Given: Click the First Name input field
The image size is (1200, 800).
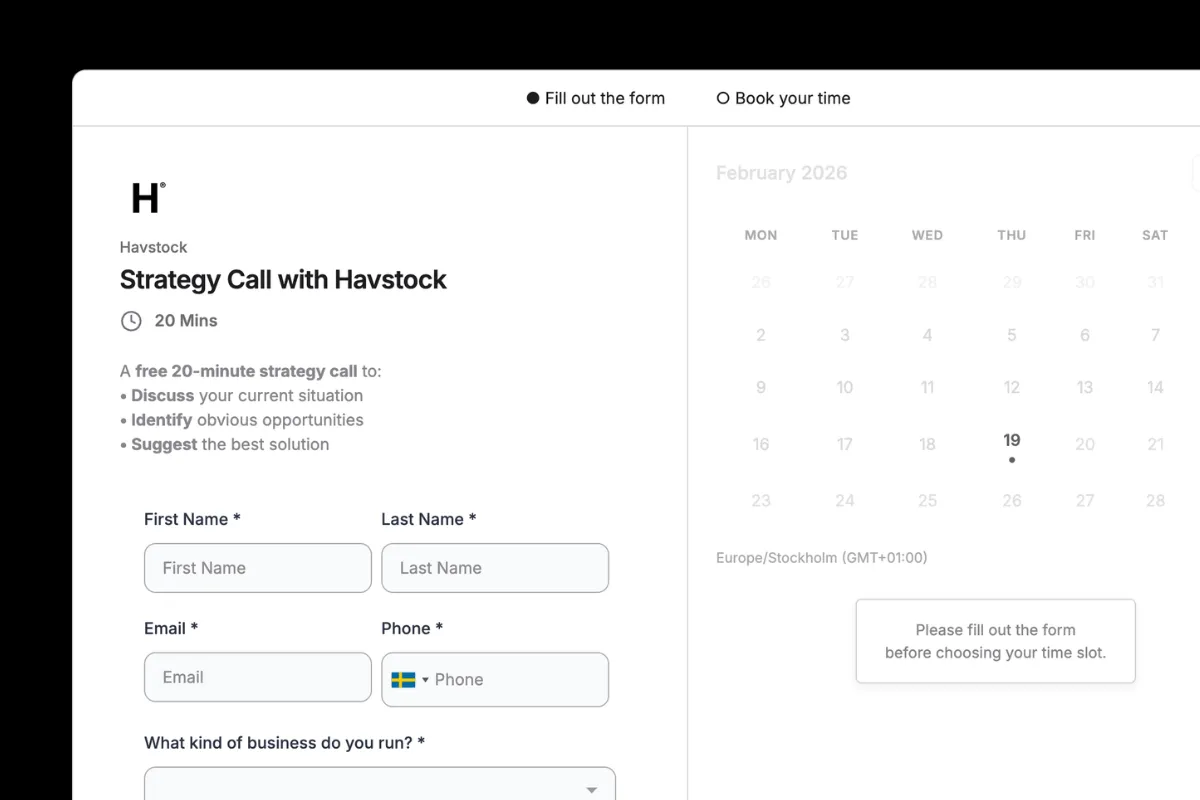Looking at the screenshot, I should (257, 567).
